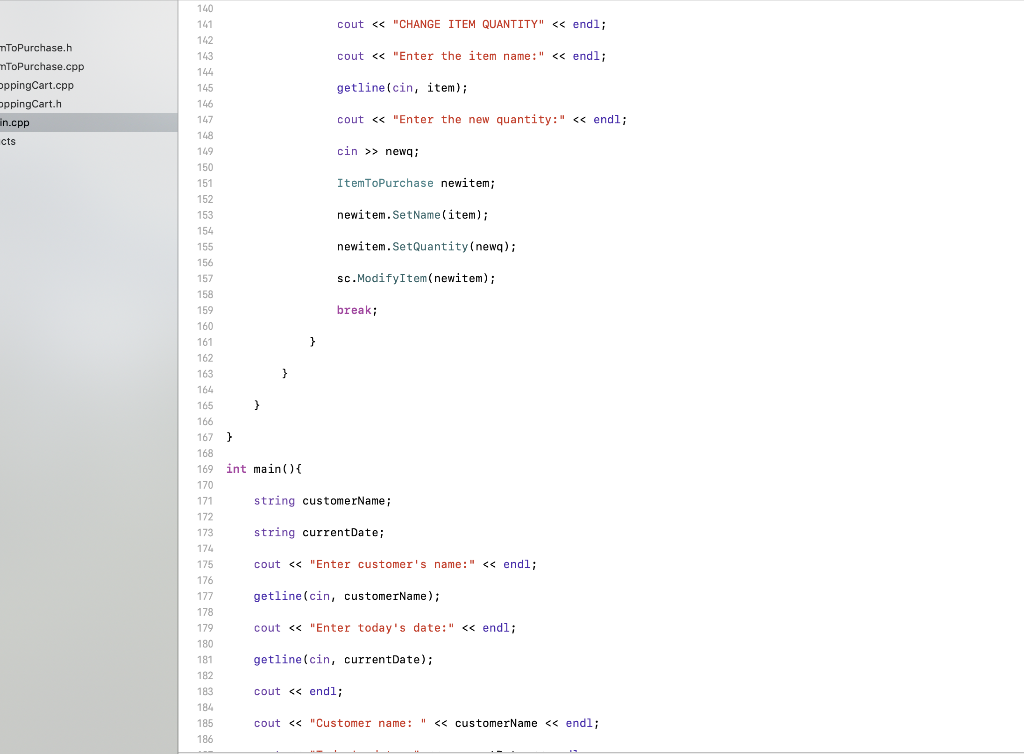
Task: Click the getline call reading customerName
Action: (x=344, y=596)
